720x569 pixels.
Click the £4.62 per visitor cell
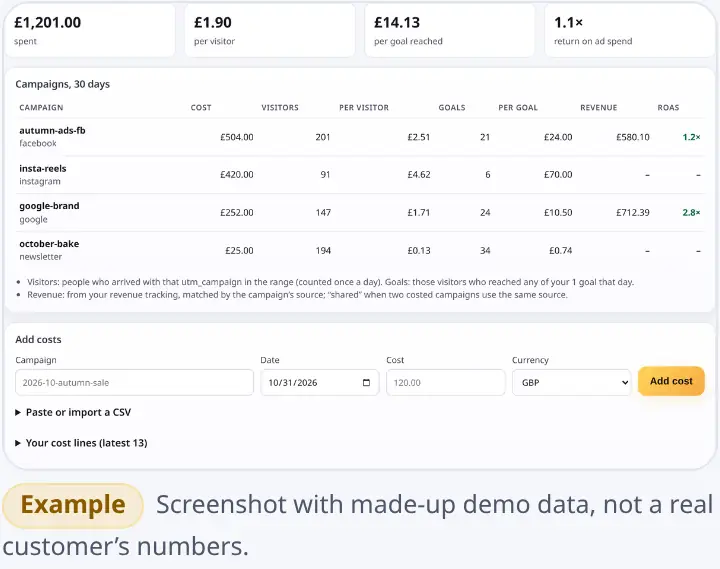(x=419, y=175)
